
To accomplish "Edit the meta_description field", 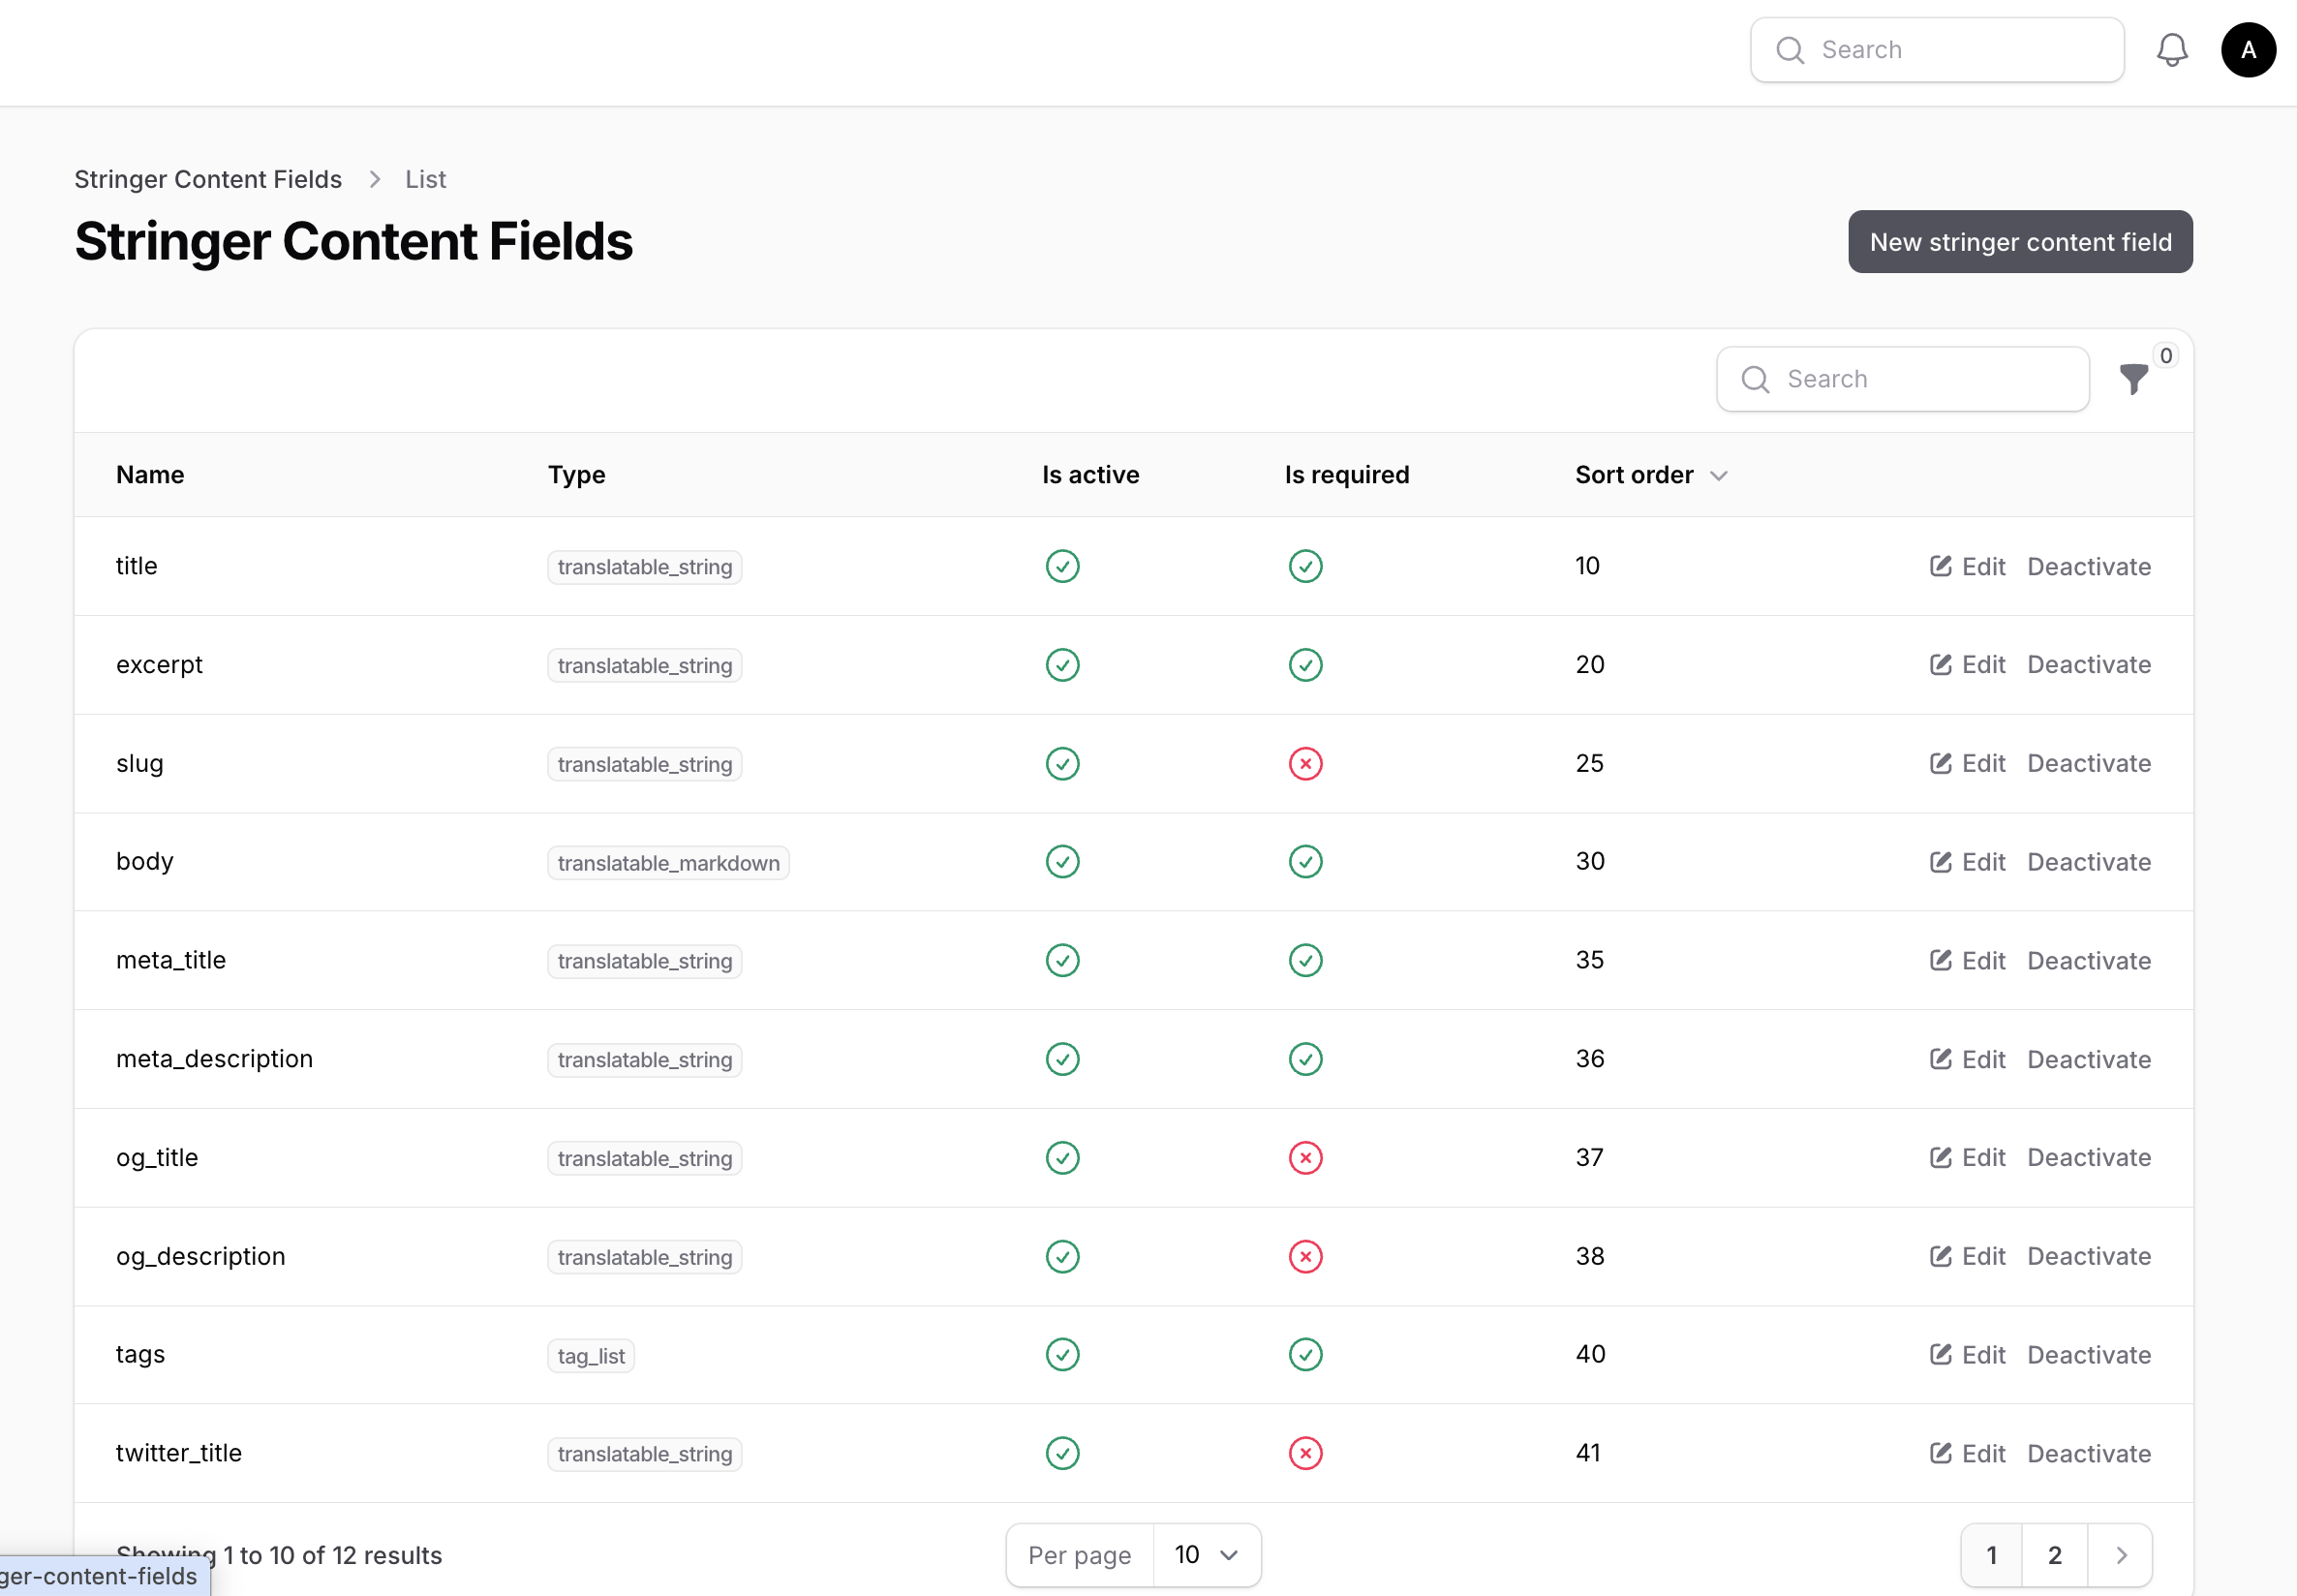I will click(1967, 1059).
